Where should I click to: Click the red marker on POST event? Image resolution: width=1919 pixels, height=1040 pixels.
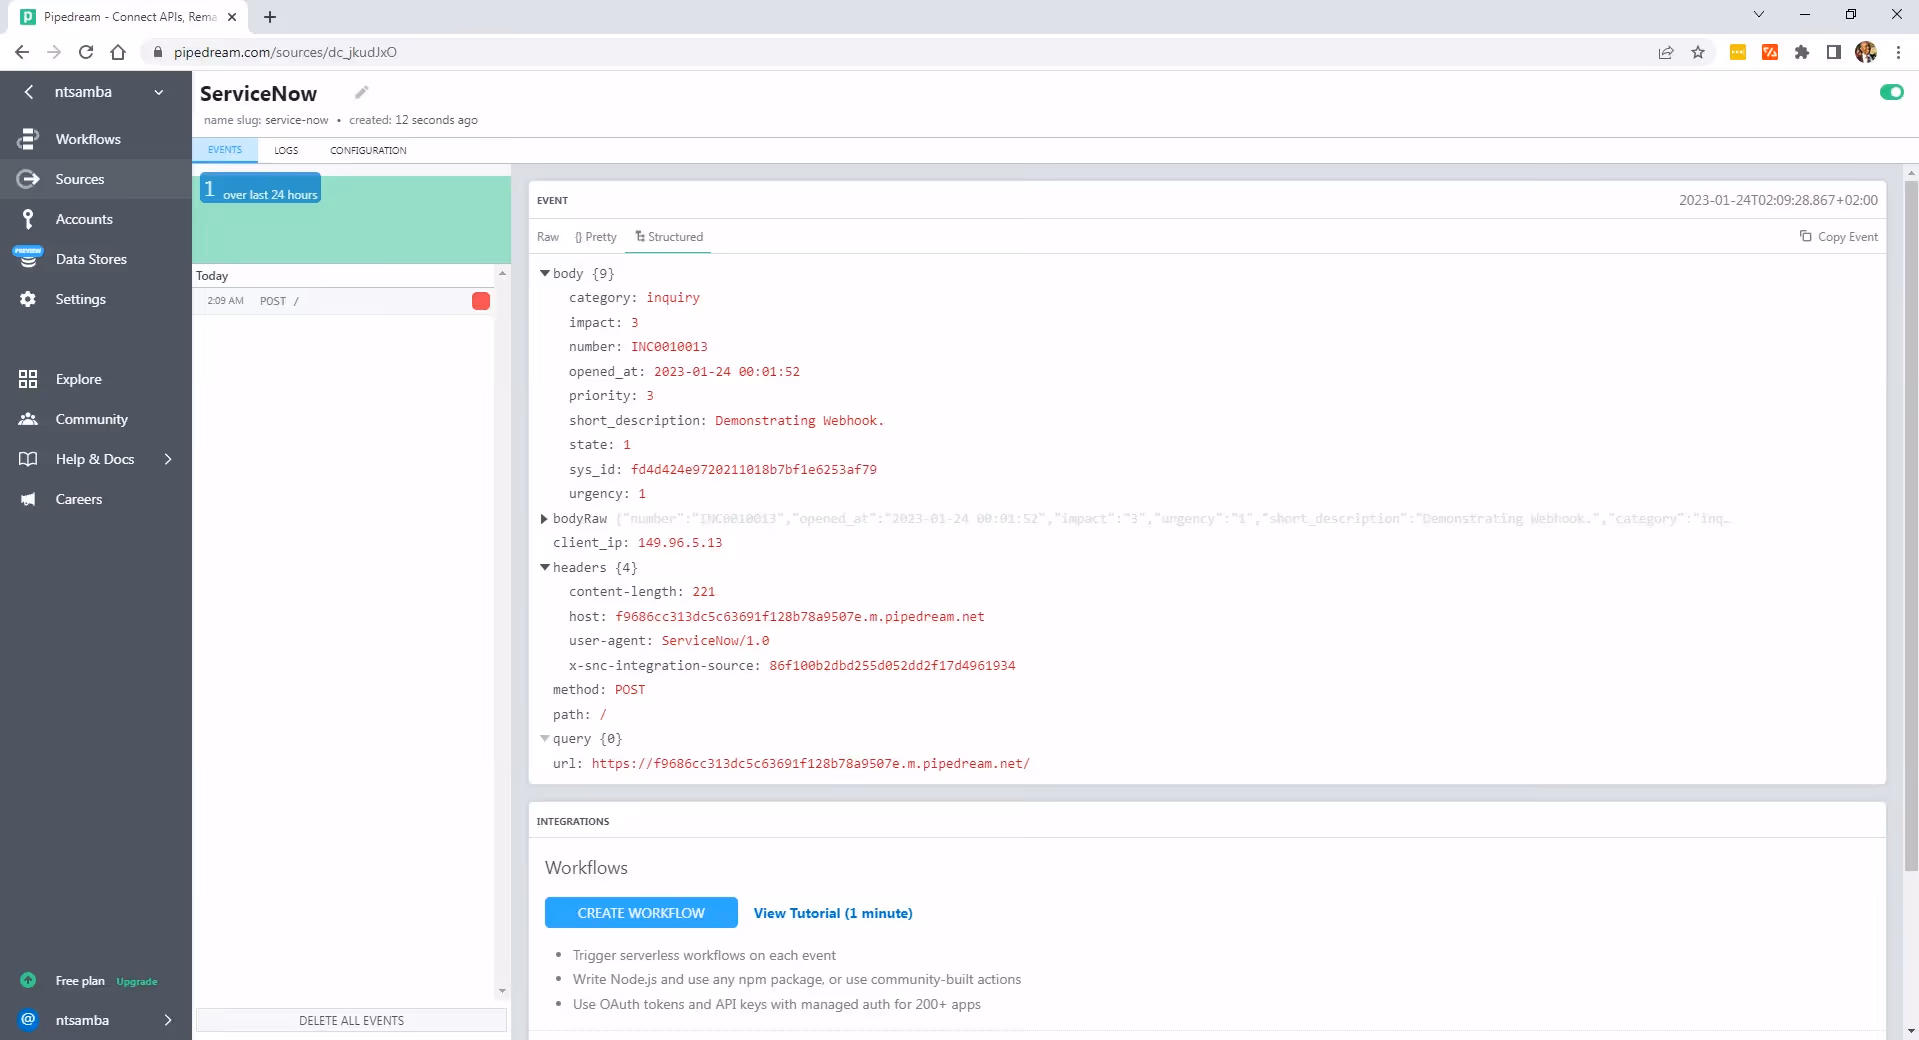pyautogui.click(x=481, y=301)
